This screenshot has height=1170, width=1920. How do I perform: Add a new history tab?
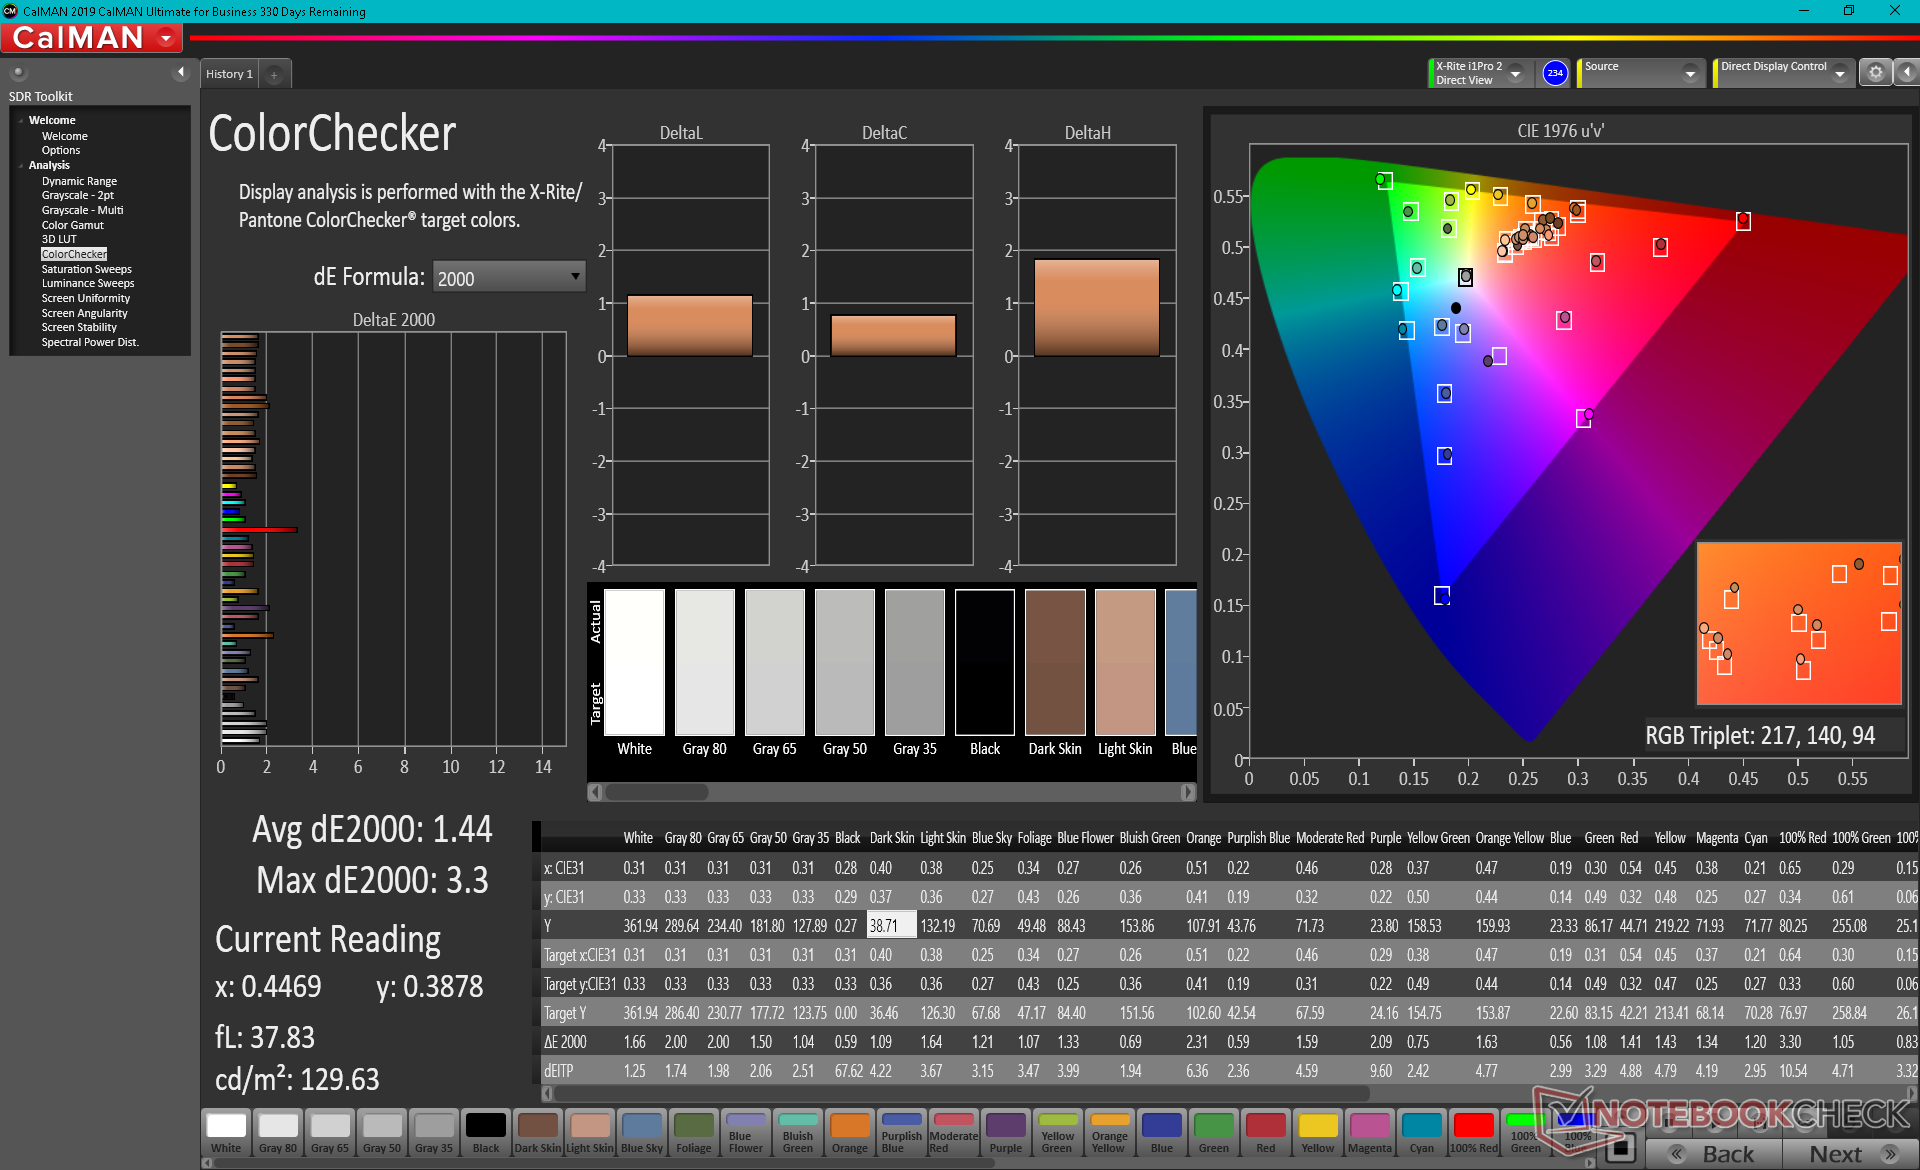pyautogui.click(x=274, y=74)
